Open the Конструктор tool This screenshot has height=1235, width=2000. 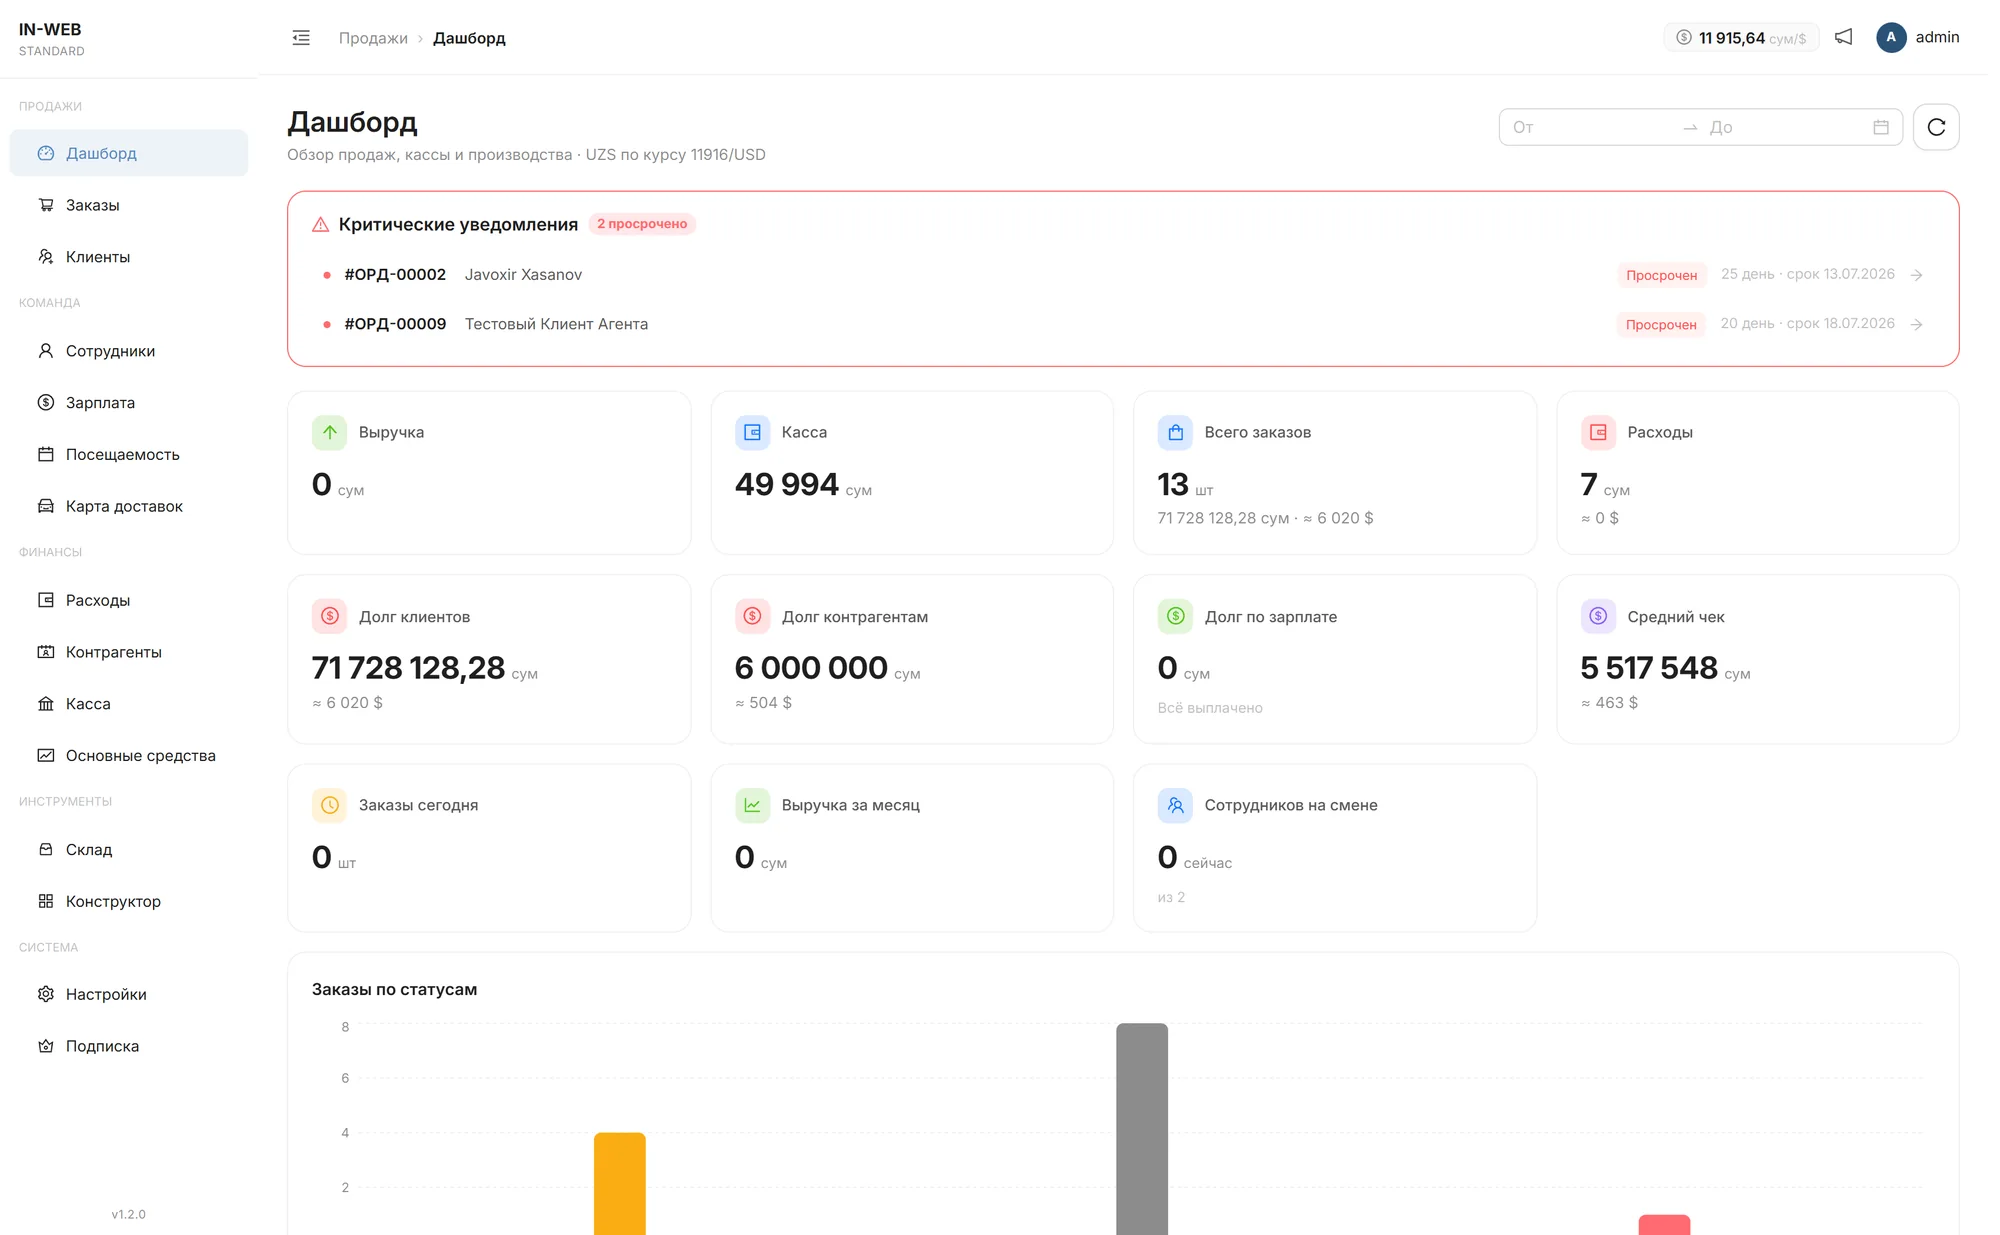(129, 901)
